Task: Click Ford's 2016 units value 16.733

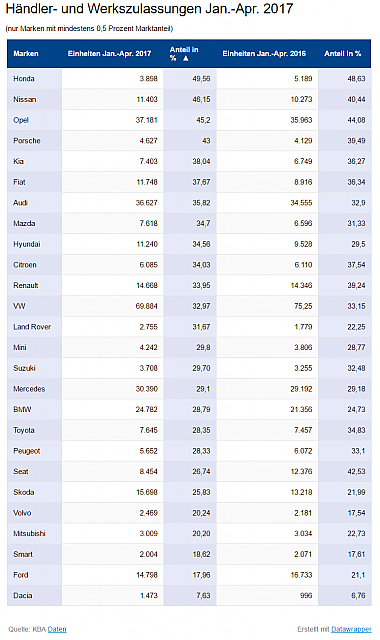Action: coord(301,575)
